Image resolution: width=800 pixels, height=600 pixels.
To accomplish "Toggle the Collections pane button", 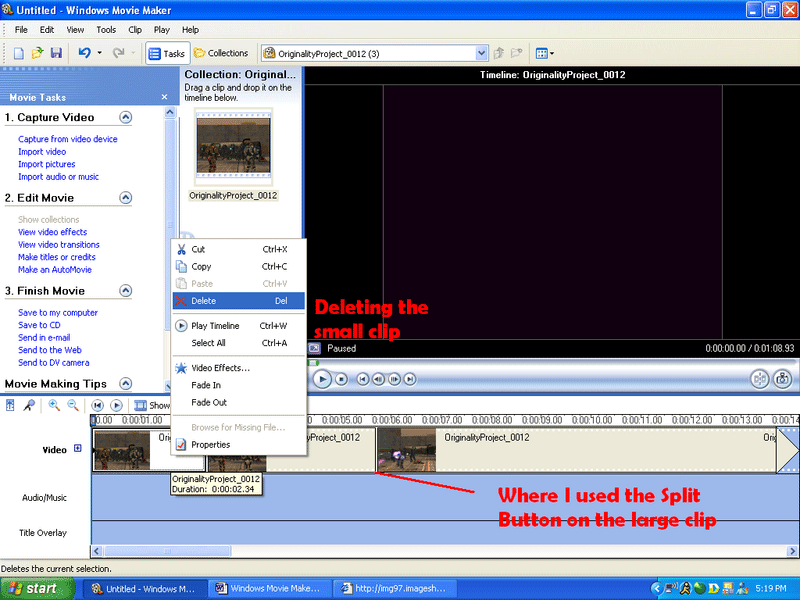I will pos(221,53).
